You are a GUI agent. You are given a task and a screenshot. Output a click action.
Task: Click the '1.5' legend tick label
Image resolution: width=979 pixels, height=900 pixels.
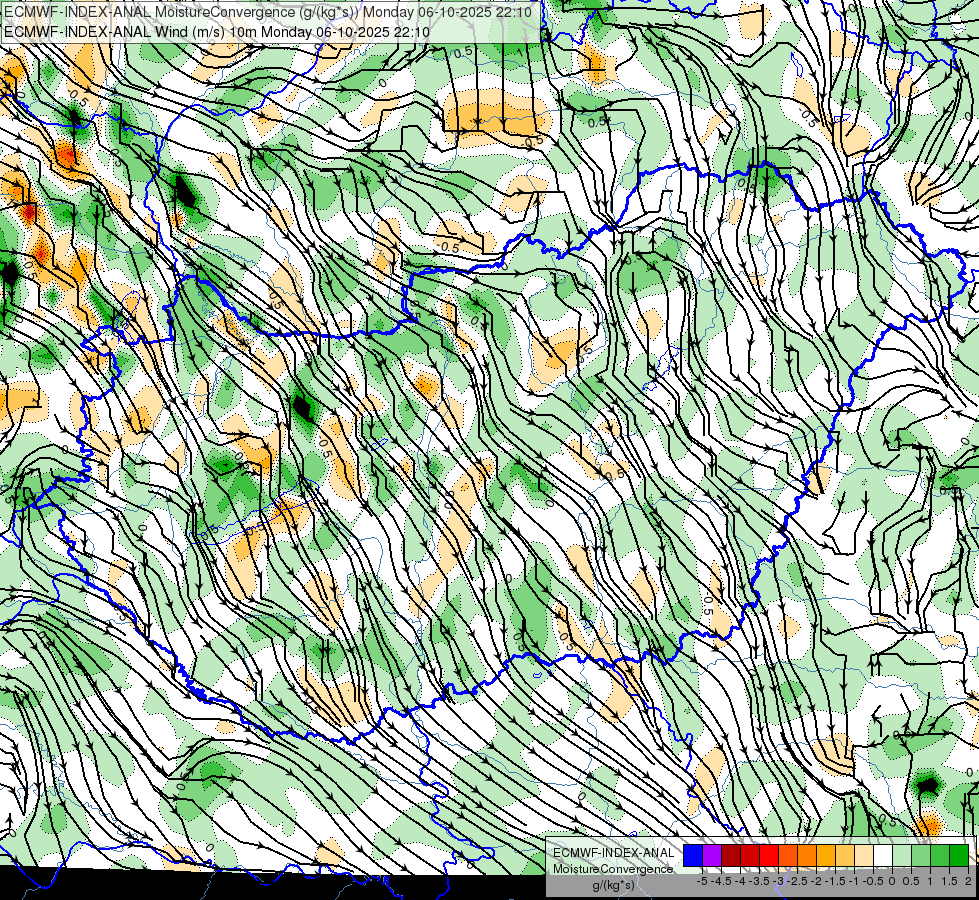950,881
